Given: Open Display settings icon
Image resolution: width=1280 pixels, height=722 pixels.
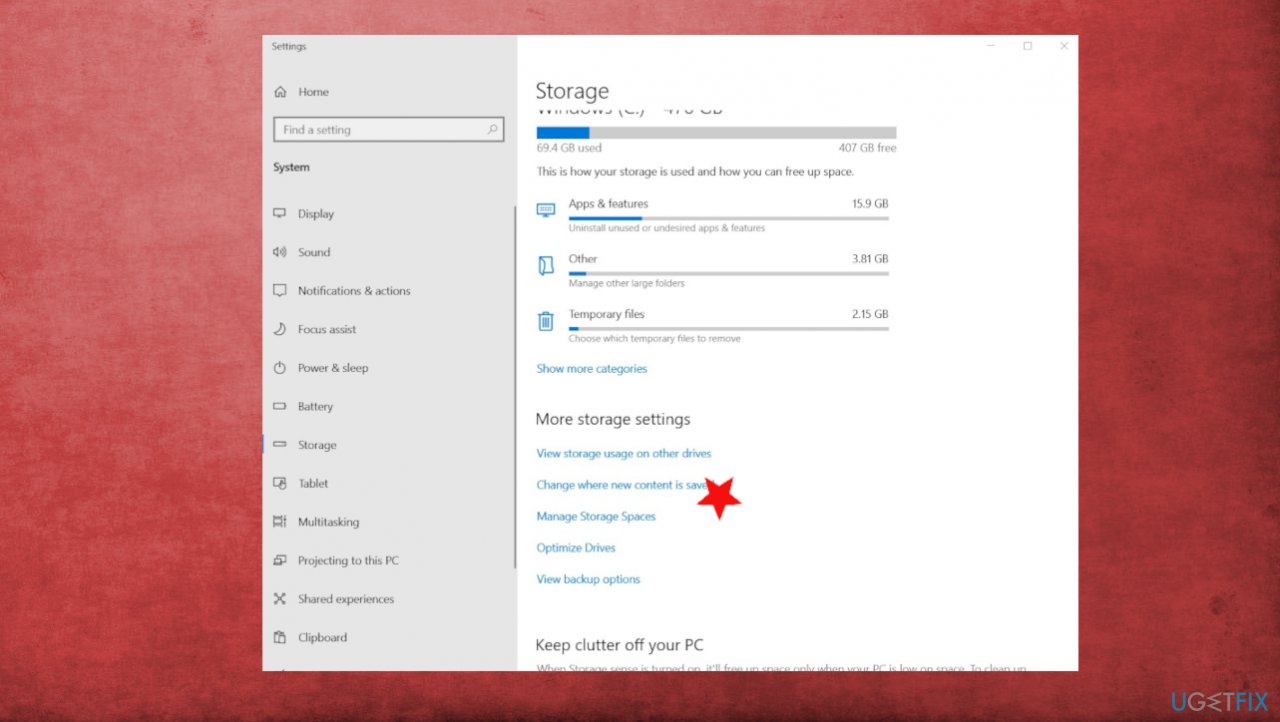Looking at the screenshot, I should tap(280, 214).
